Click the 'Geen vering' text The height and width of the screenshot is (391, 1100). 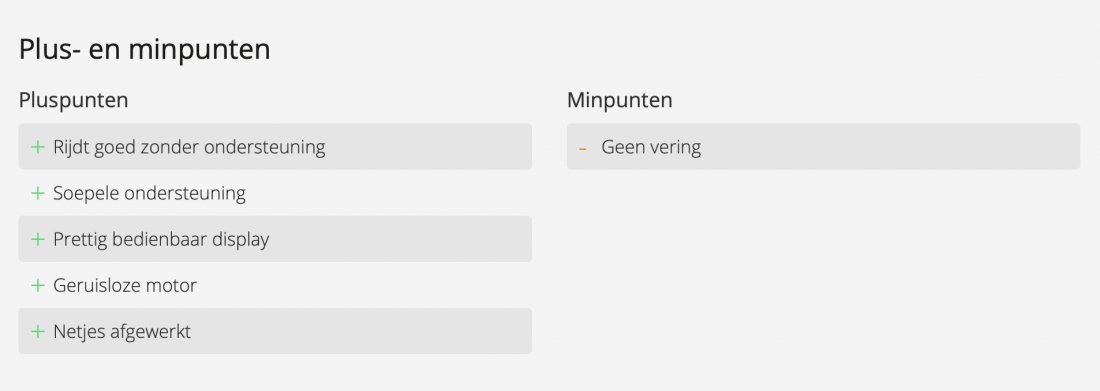tap(651, 147)
